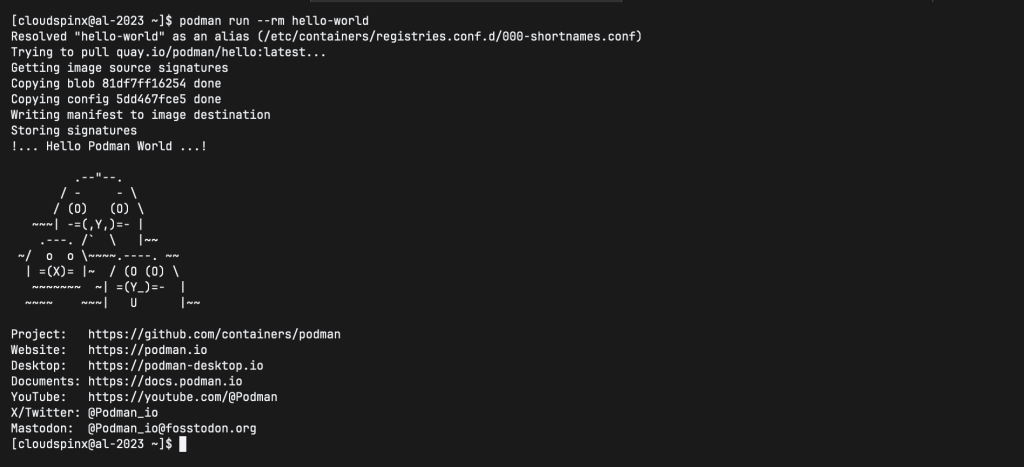Image resolution: width=1024 pixels, height=467 pixels.
Task: Click the config hash 5dd467fce5
Action: (x=151, y=99)
